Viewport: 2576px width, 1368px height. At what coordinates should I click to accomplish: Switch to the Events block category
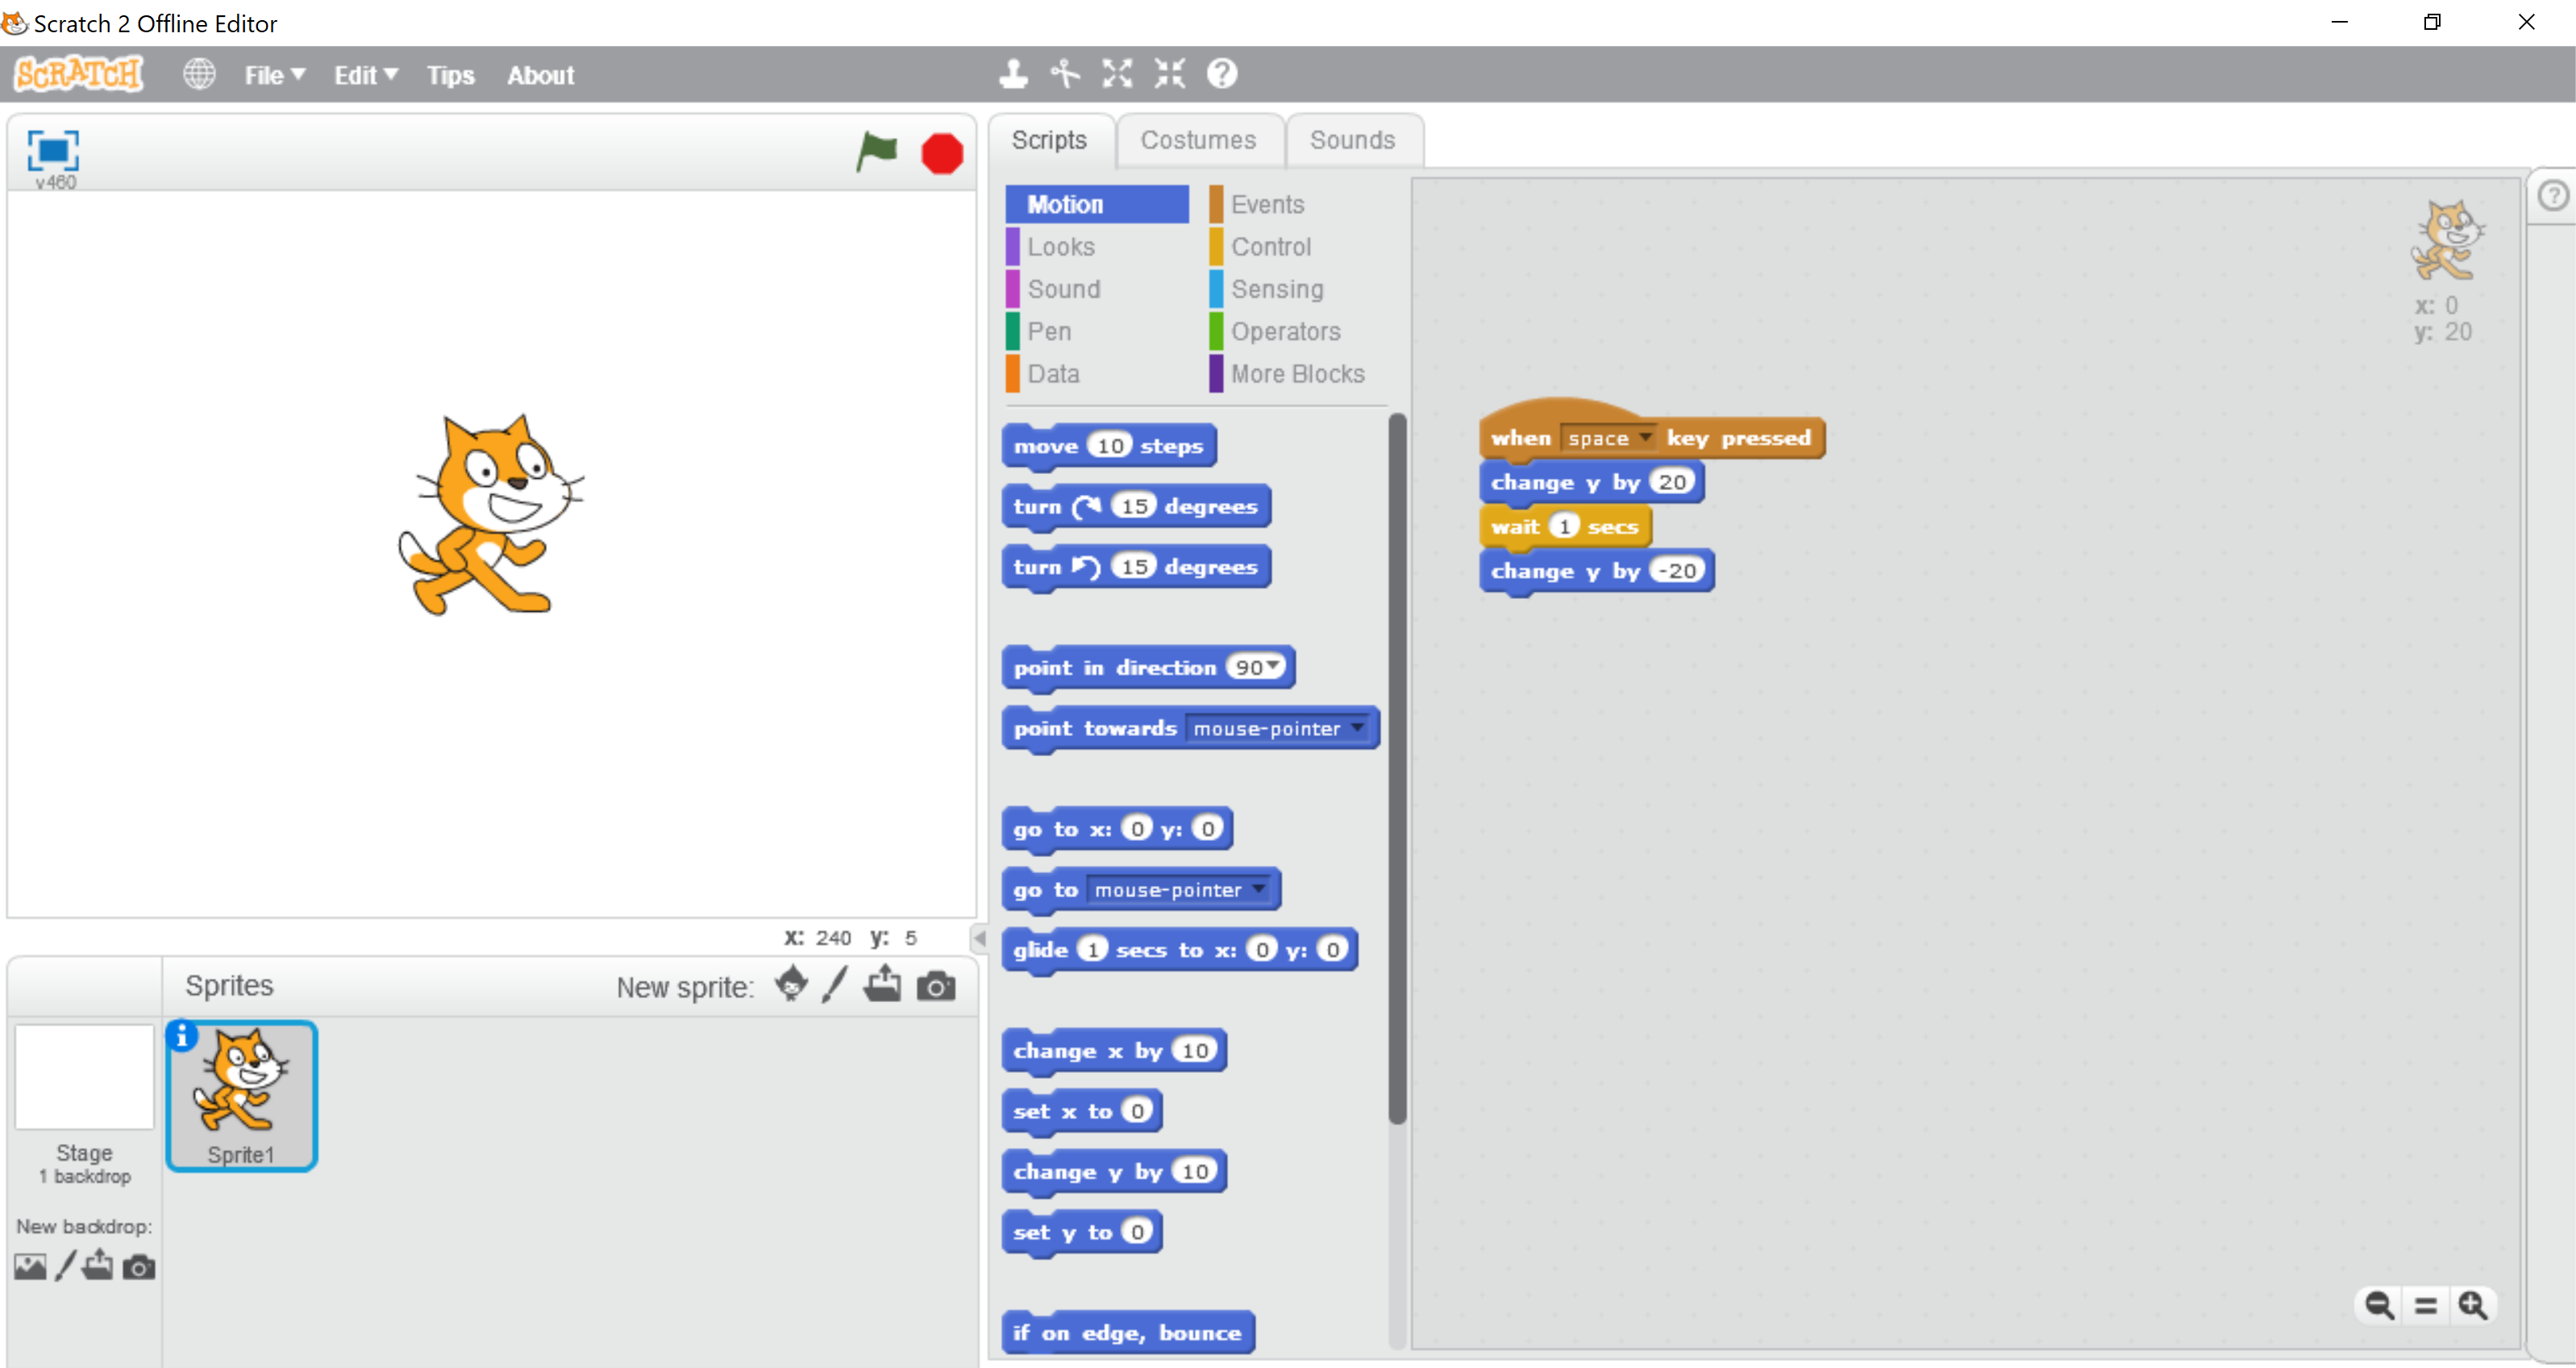pos(1266,204)
